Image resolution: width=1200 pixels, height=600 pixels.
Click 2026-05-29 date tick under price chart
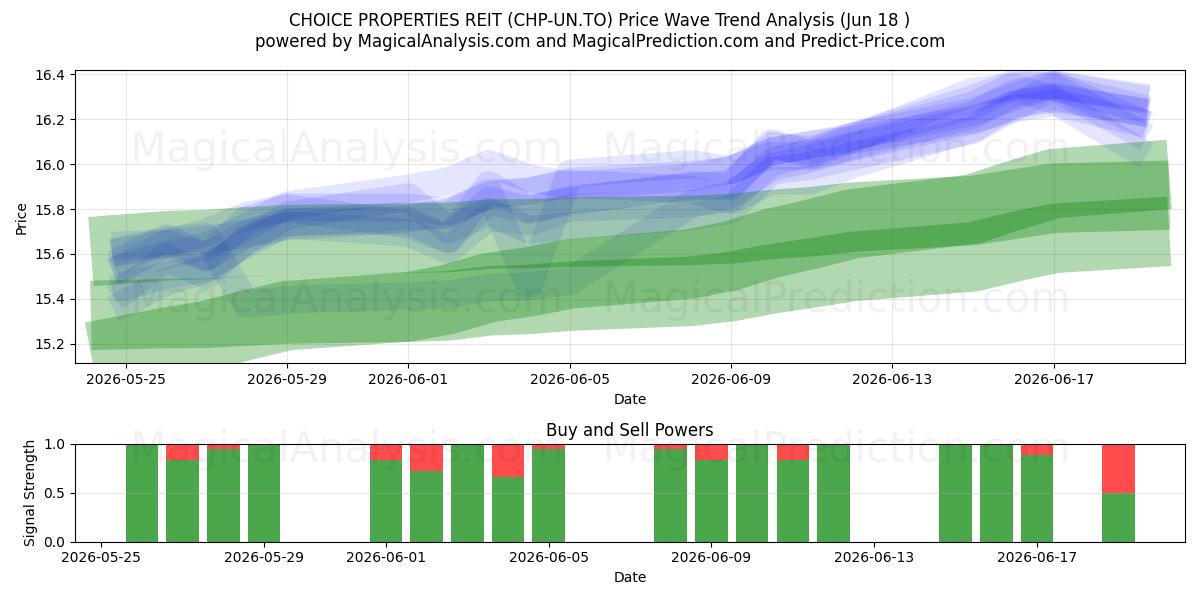pos(287,379)
